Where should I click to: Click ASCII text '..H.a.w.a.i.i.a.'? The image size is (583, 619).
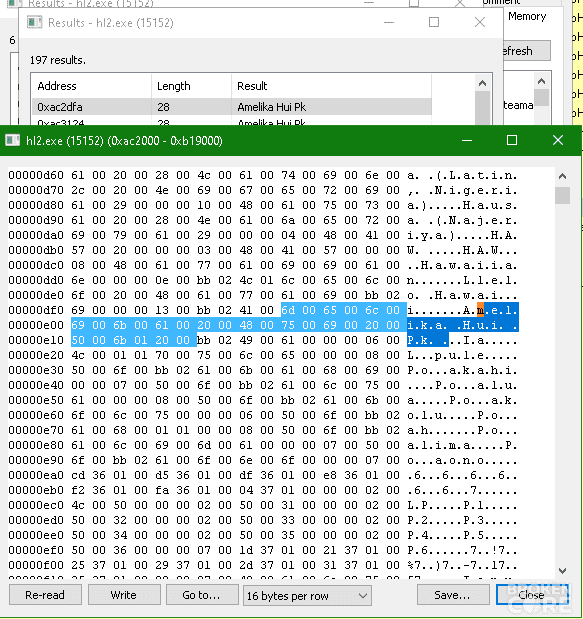pos(463,265)
